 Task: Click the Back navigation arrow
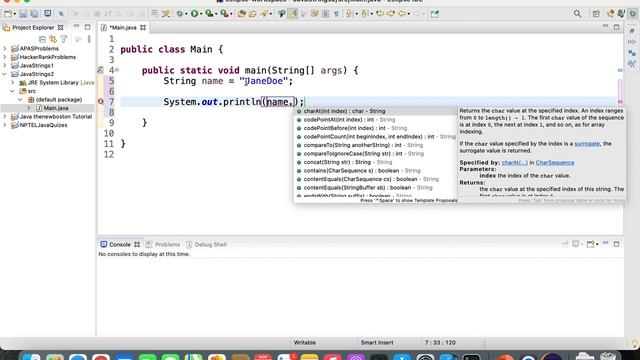[x=402, y=13]
